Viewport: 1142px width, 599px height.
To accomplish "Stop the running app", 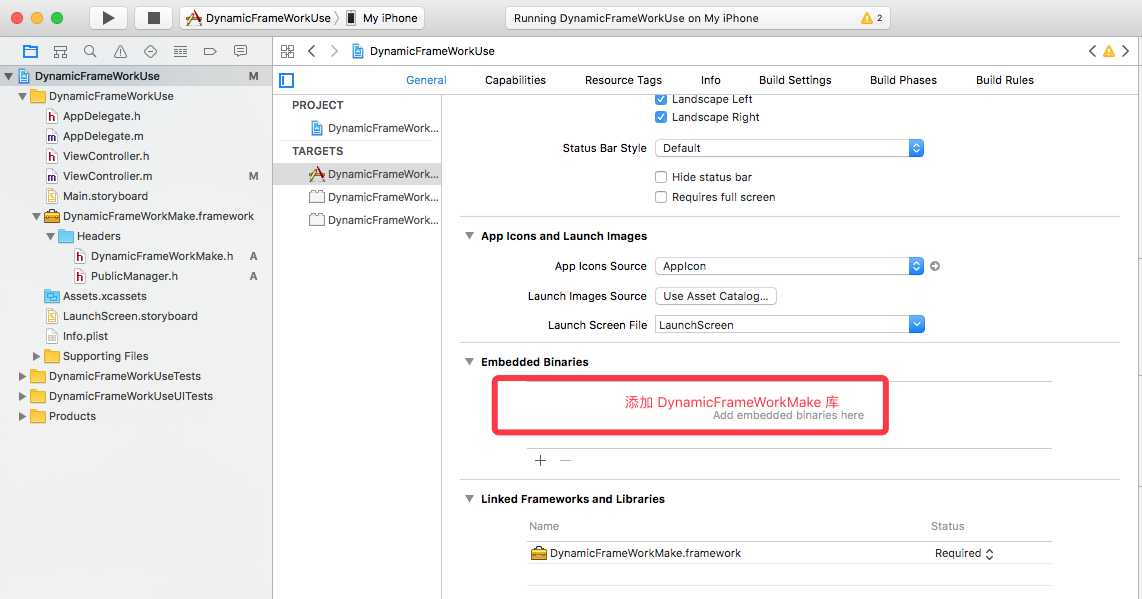I will (x=154, y=18).
